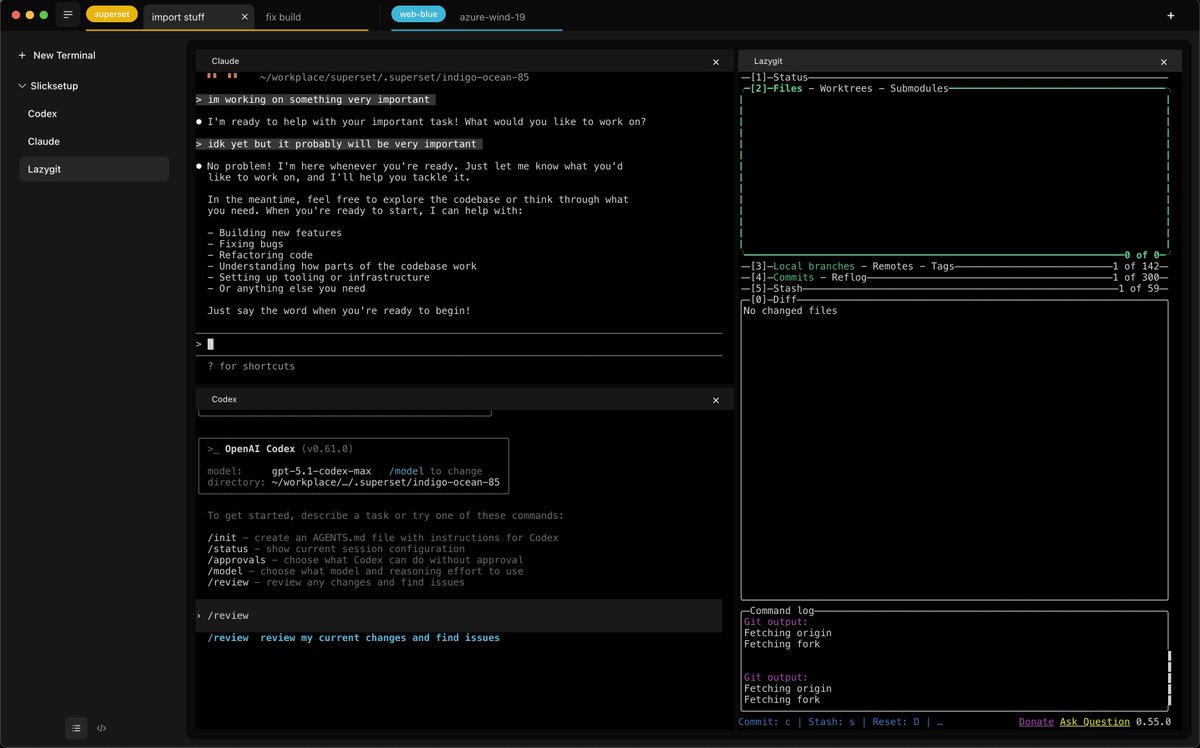Toggle the sidebar with the hamburger icon
1200x748 pixels.
pyautogui.click(x=68, y=15)
